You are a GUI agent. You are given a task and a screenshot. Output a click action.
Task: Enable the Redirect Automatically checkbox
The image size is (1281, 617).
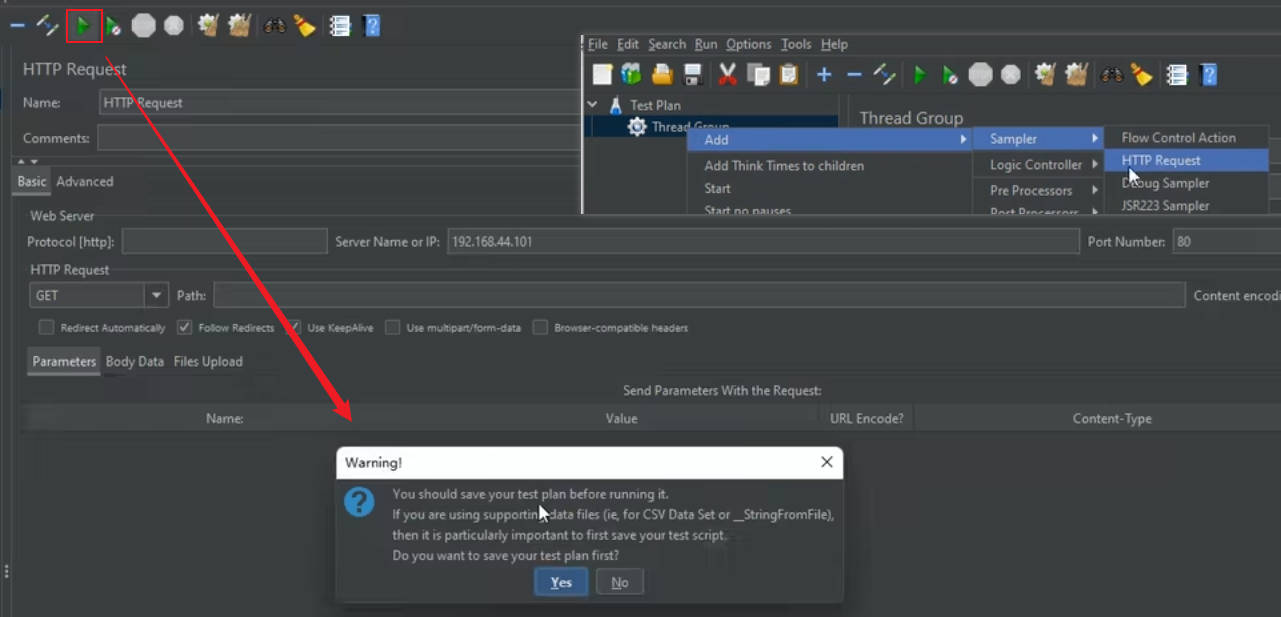46,327
